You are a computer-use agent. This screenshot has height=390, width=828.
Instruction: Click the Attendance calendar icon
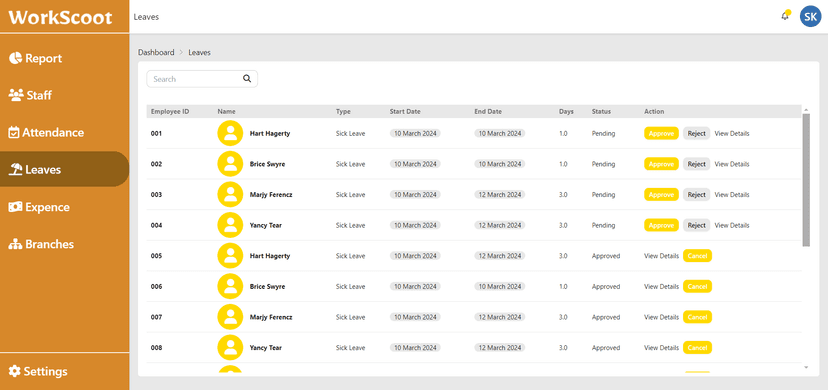click(x=14, y=132)
